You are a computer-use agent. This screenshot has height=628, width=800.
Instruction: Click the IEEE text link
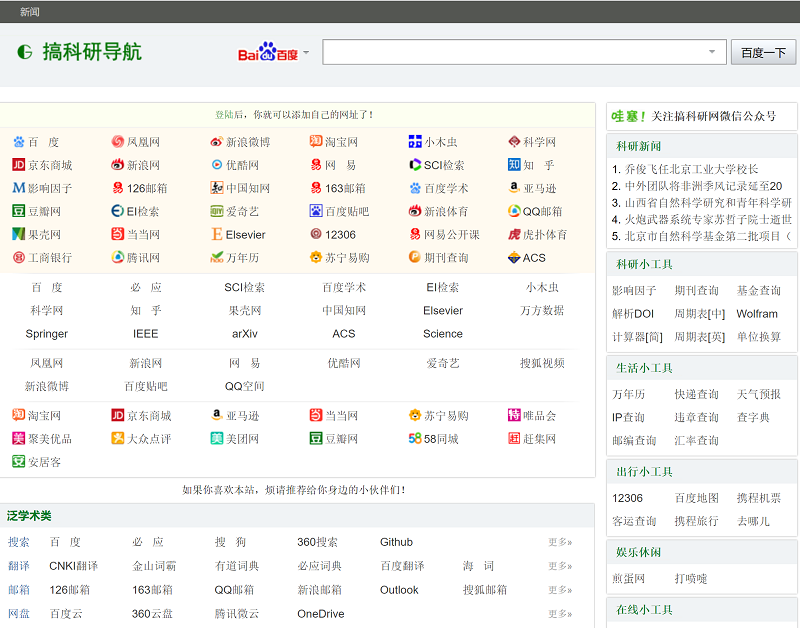[x=145, y=334]
